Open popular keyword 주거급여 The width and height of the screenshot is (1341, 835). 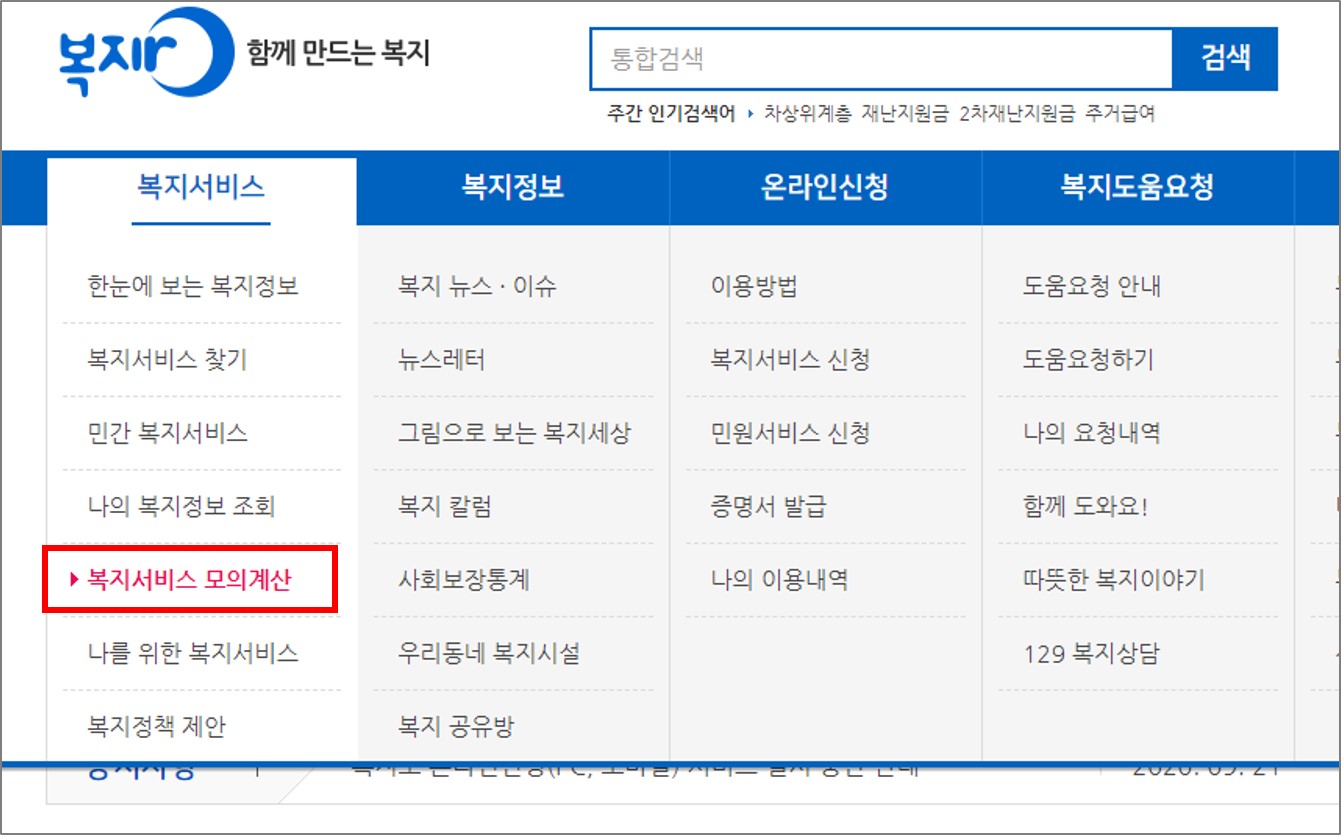pyautogui.click(x=1120, y=114)
